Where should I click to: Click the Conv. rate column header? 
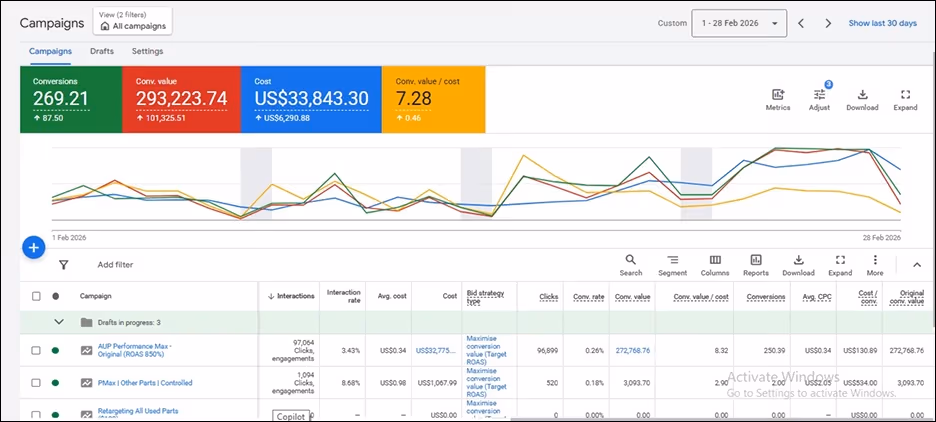click(x=589, y=296)
